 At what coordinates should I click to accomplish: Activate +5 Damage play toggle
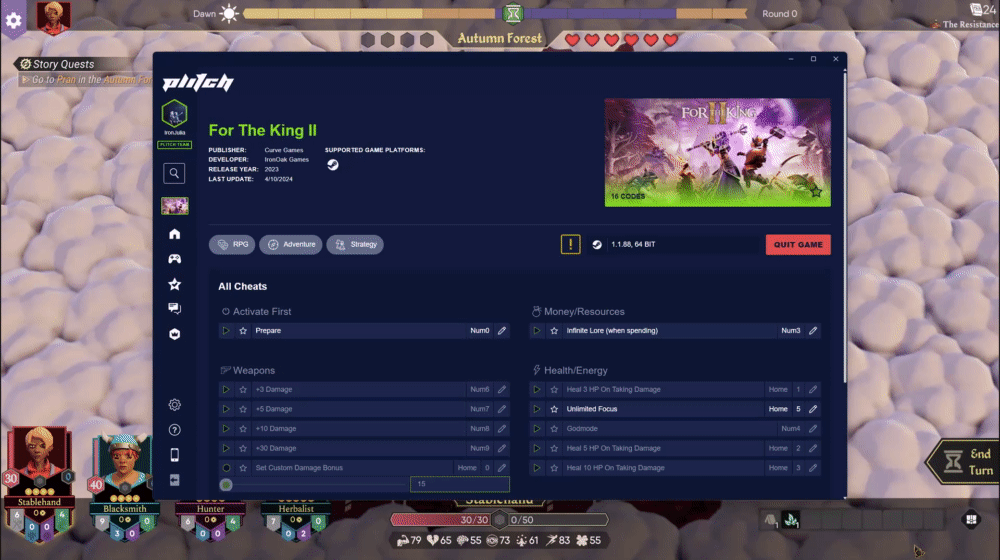(226, 409)
